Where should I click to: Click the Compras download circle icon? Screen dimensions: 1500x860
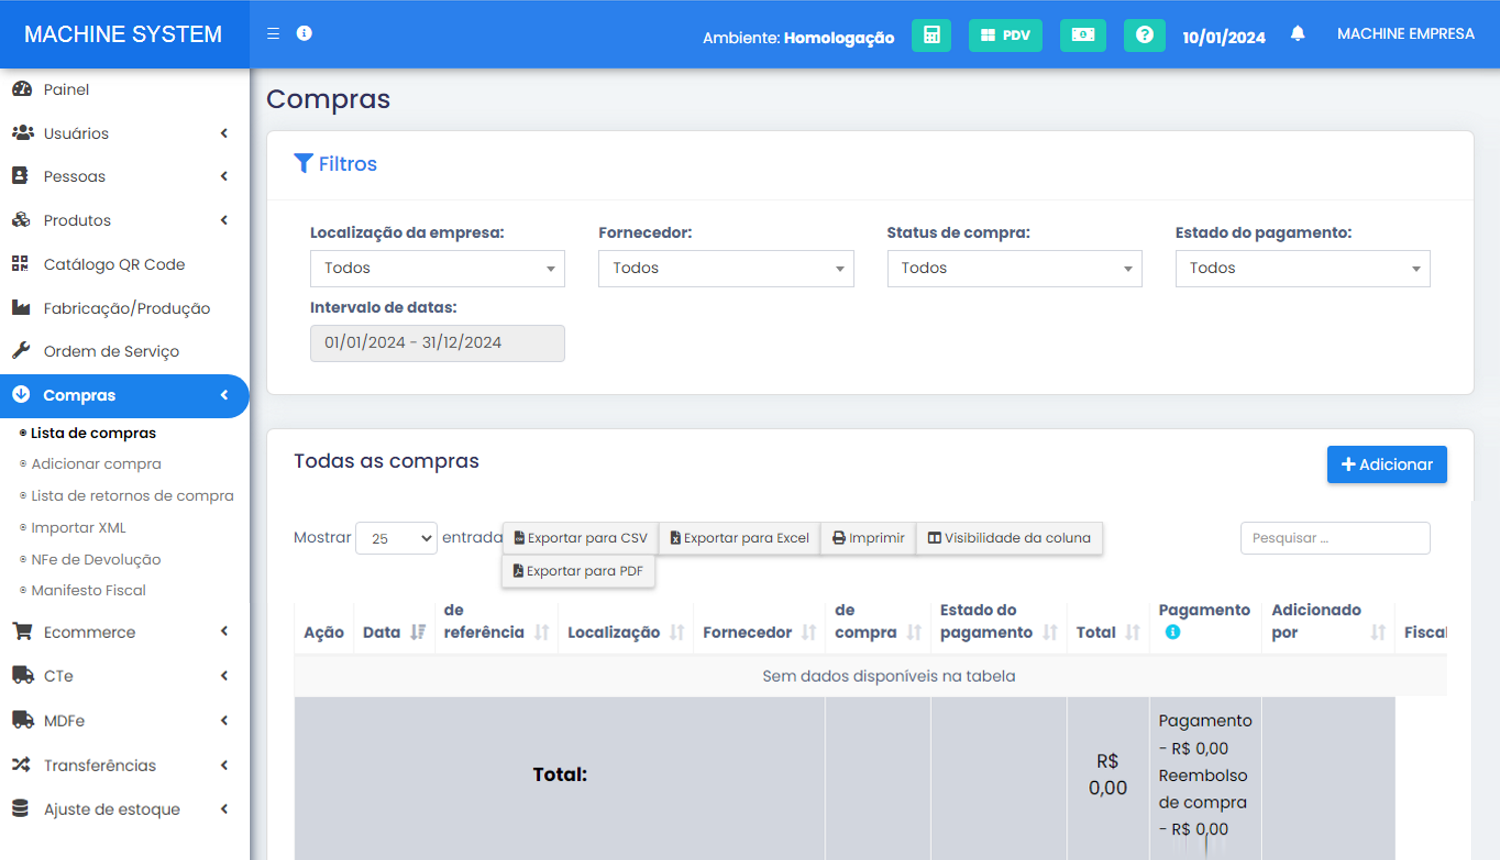tap(21, 394)
